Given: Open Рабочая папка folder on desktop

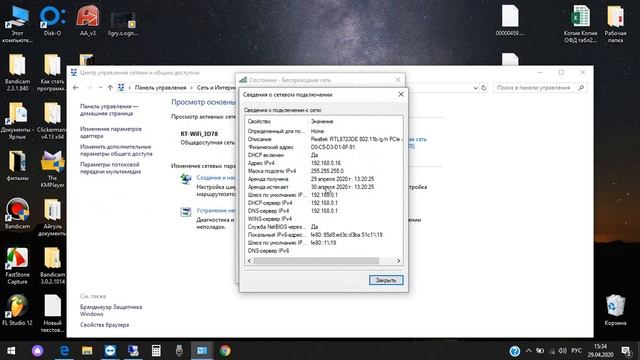Looking at the screenshot, I should [x=615, y=24].
